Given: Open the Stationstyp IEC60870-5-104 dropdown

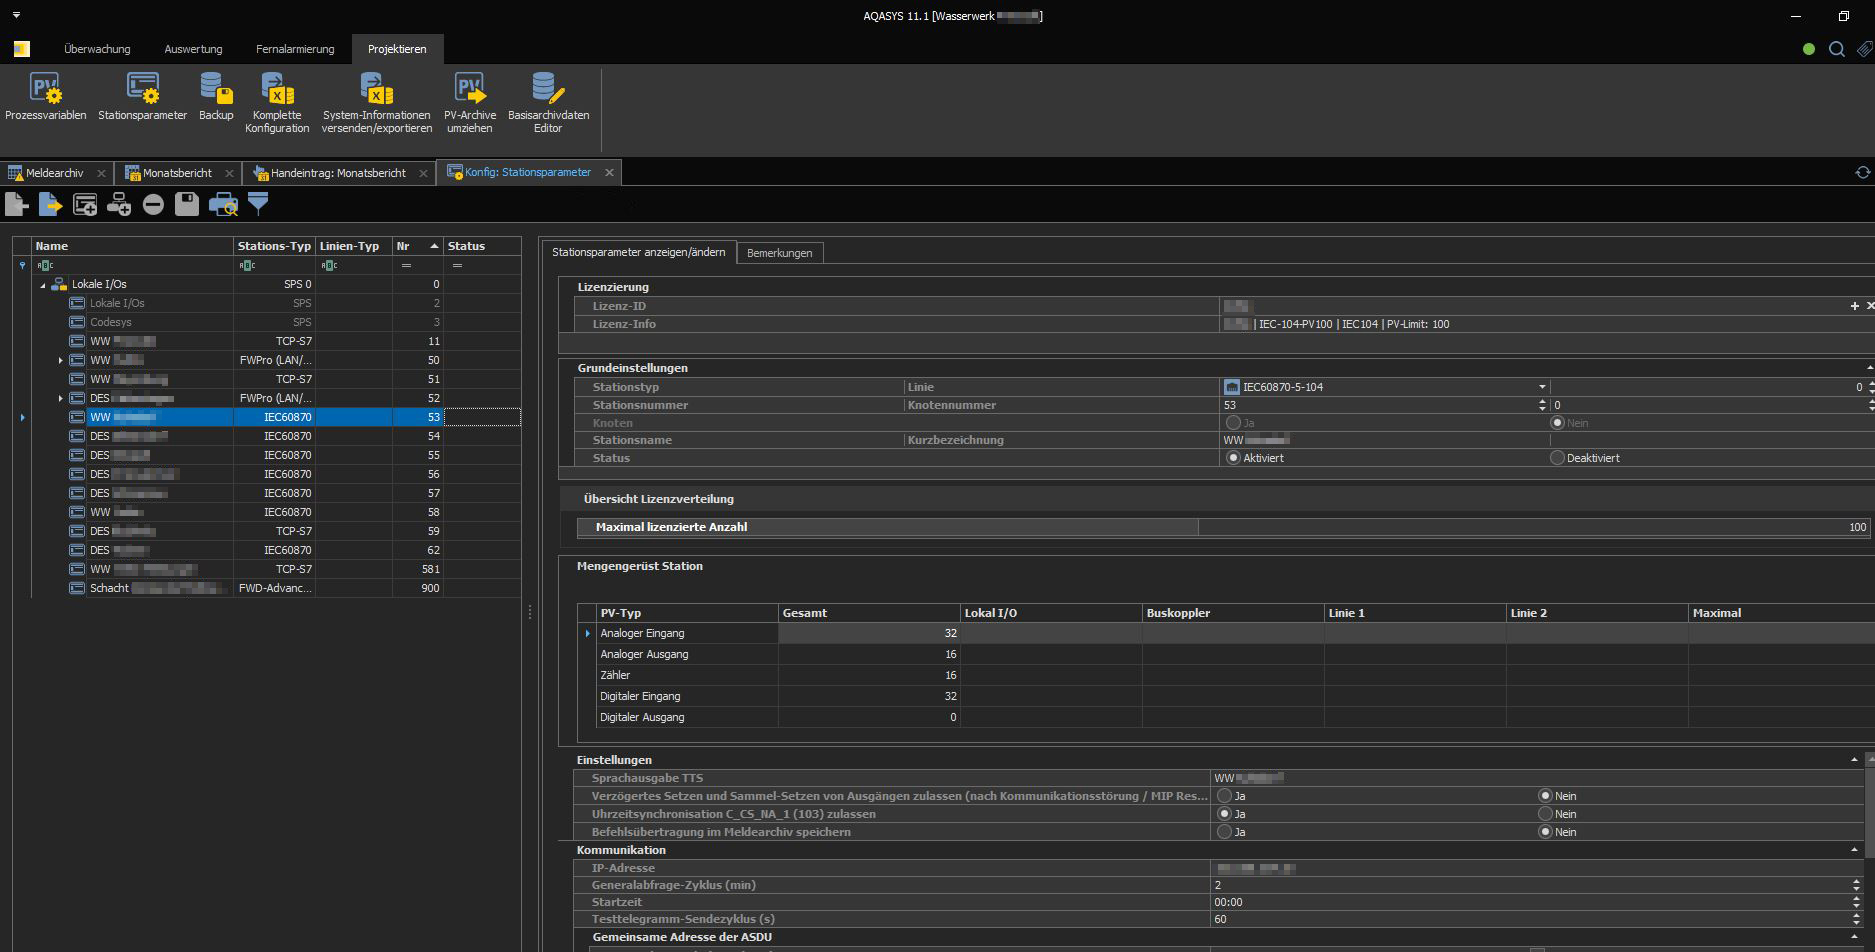Looking at the screenshot, I should coord(1541,387).
